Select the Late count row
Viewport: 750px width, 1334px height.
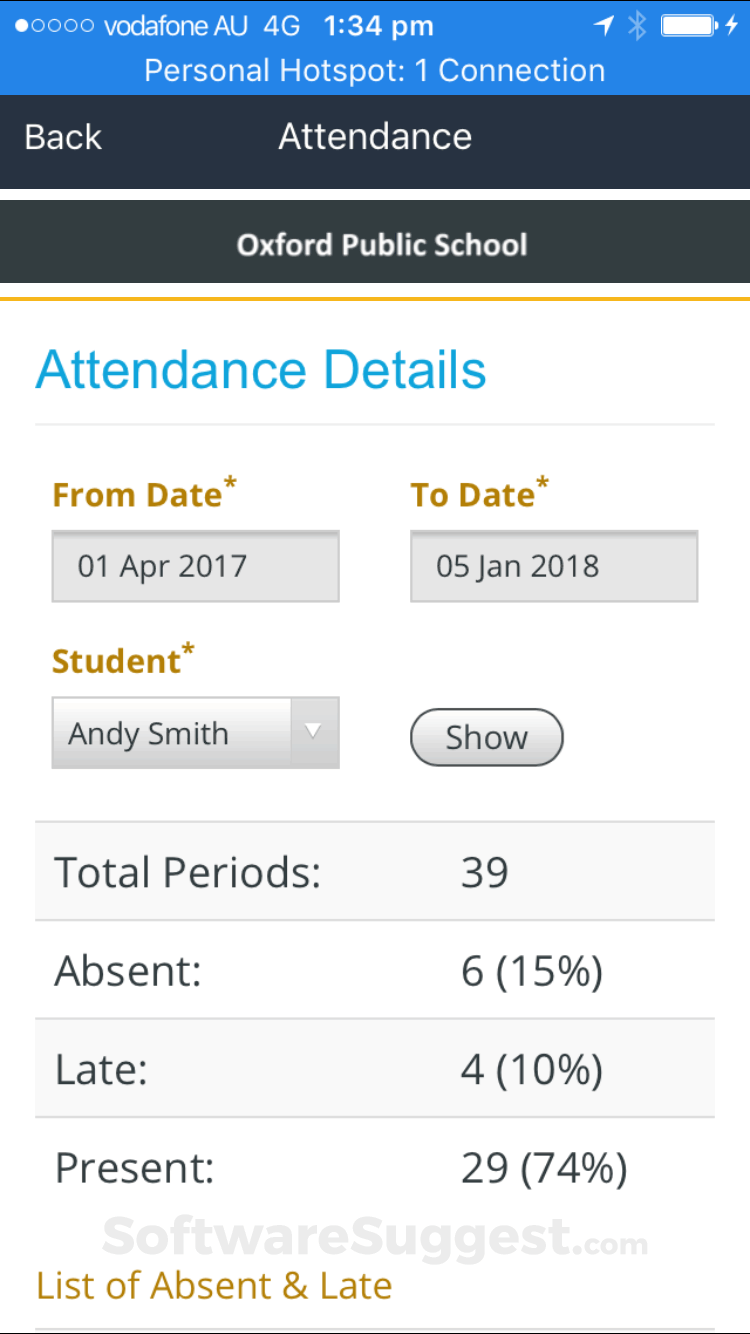click(x=374, y=1068)
